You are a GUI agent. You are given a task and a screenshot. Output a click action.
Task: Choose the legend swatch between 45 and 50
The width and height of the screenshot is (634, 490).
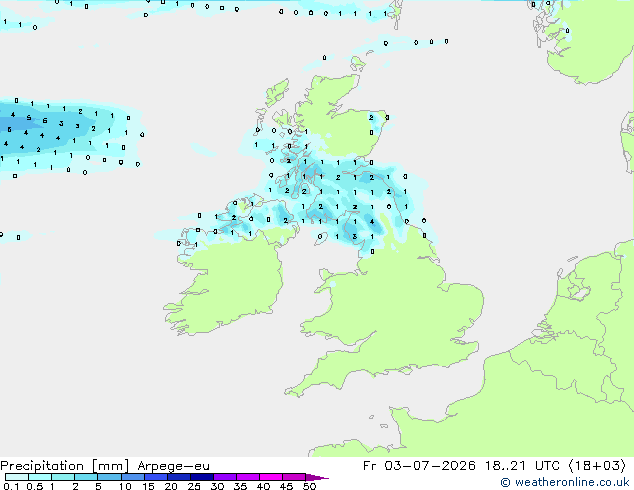294,477
